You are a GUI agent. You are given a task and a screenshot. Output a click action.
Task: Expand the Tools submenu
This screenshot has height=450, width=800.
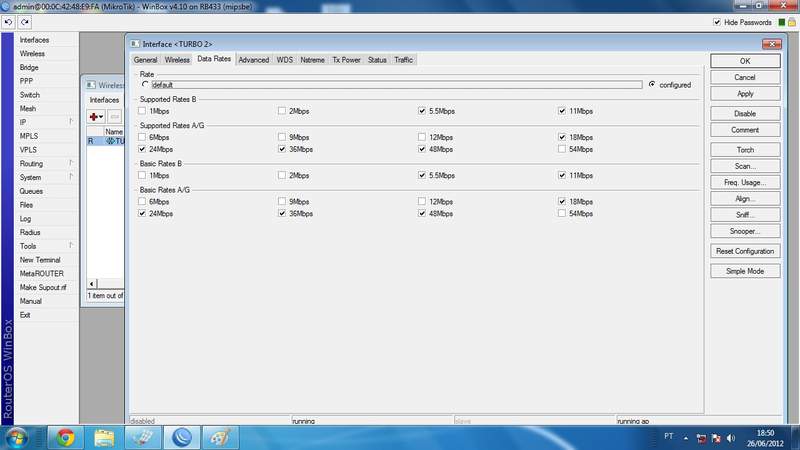point(71,245)
